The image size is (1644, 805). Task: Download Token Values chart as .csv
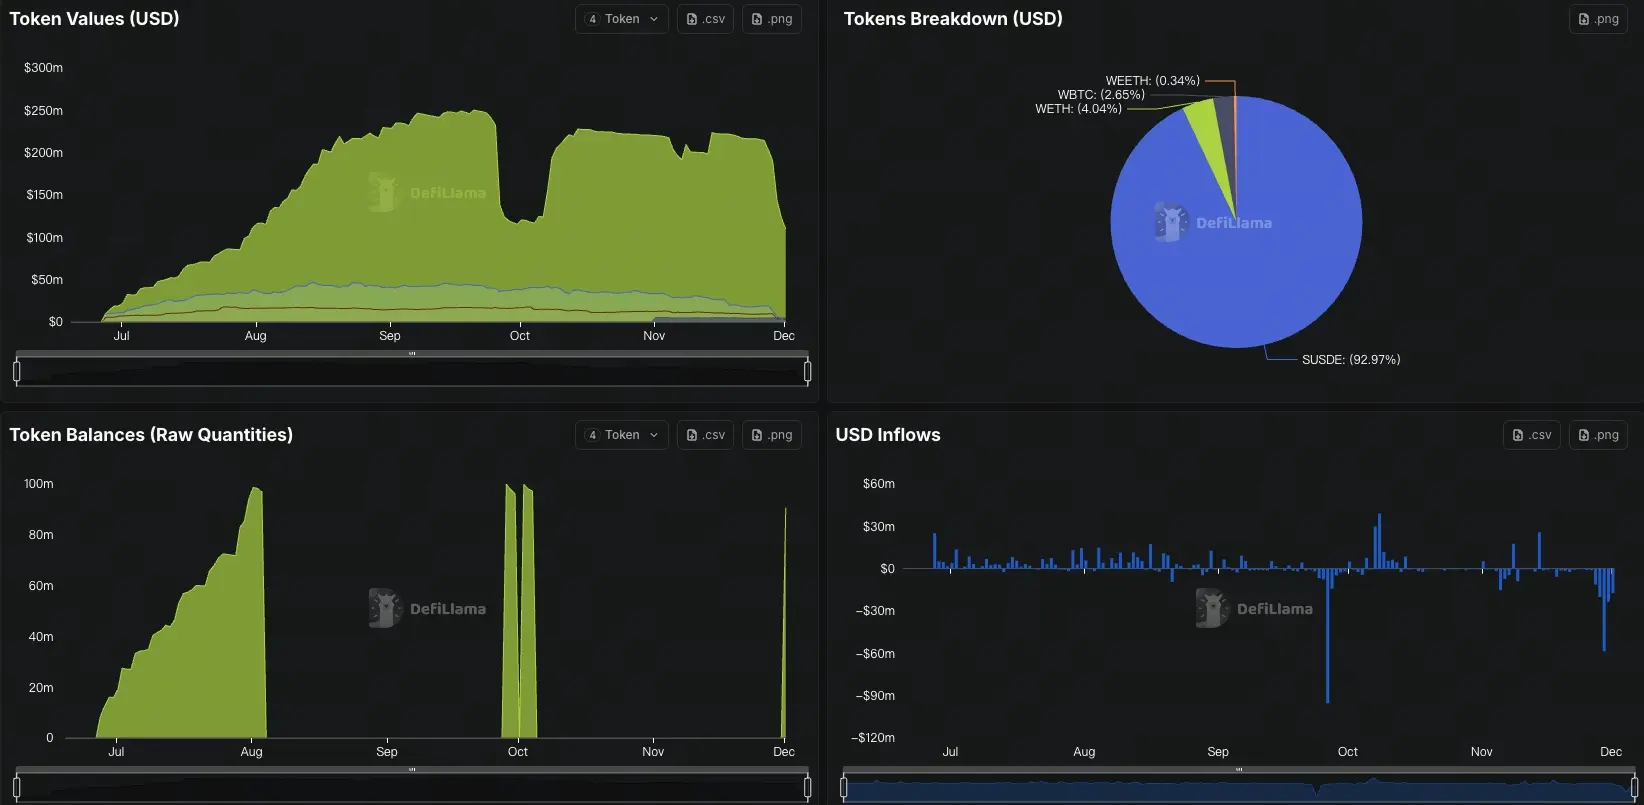tap(706, 19)
